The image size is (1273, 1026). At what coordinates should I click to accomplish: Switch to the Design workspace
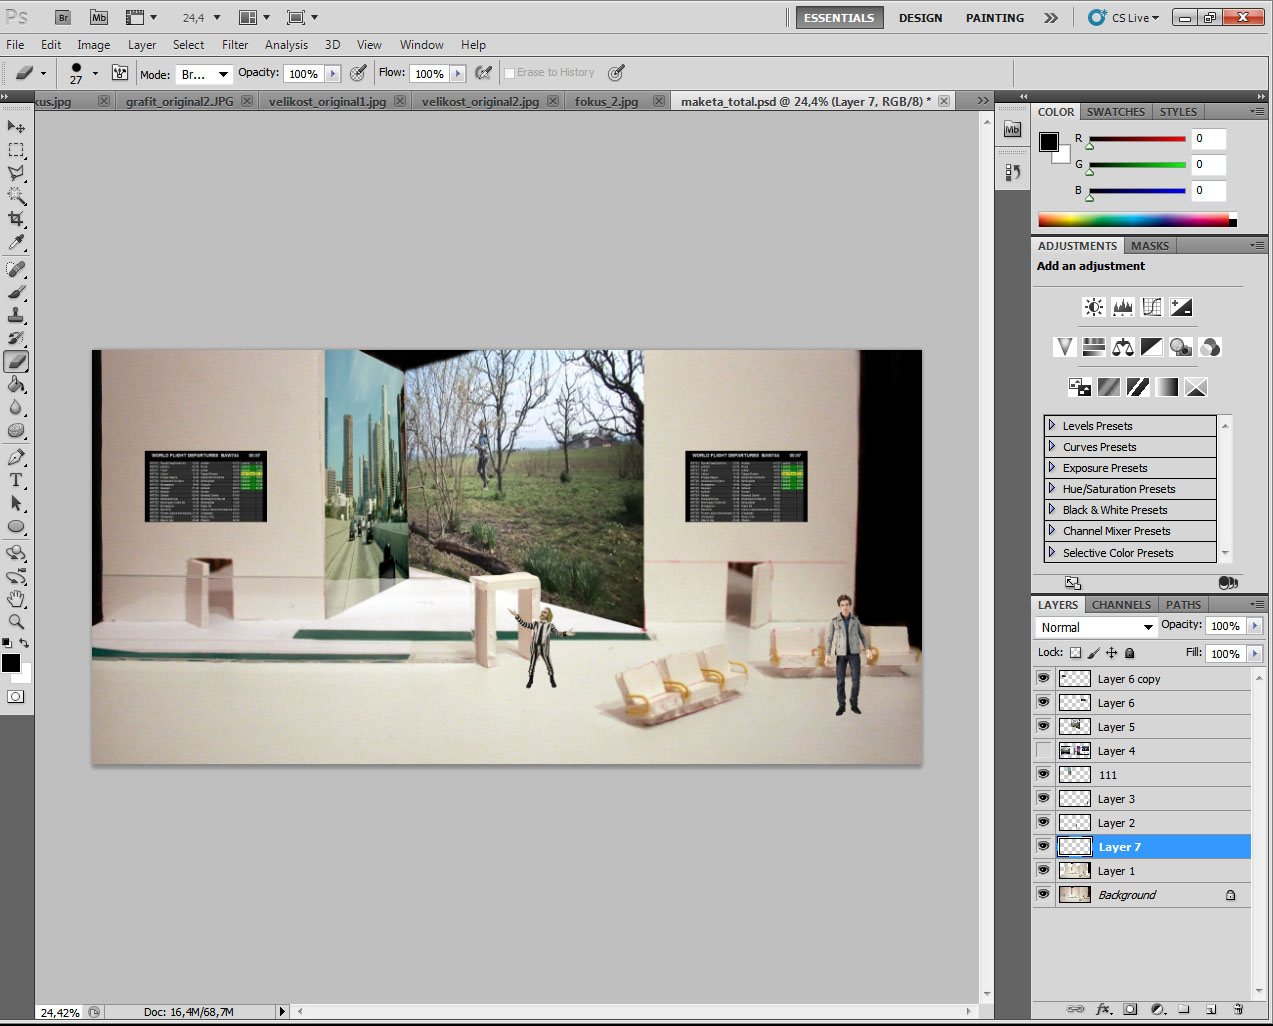[920, 18]
